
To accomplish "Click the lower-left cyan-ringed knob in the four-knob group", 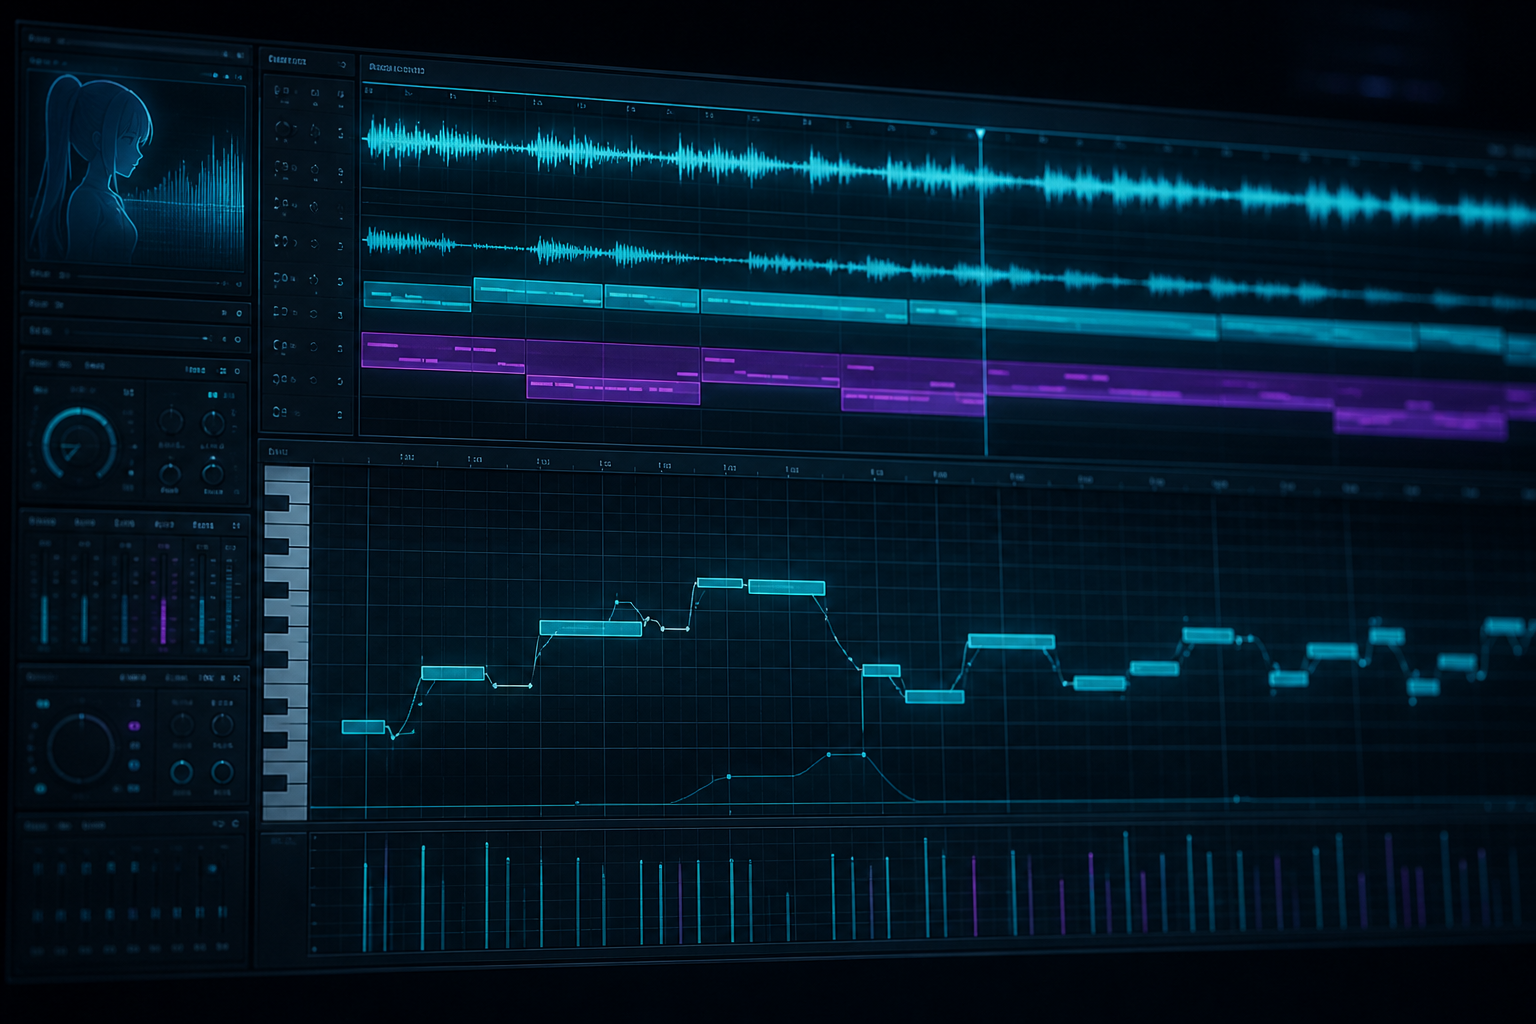I will (181, 771).
